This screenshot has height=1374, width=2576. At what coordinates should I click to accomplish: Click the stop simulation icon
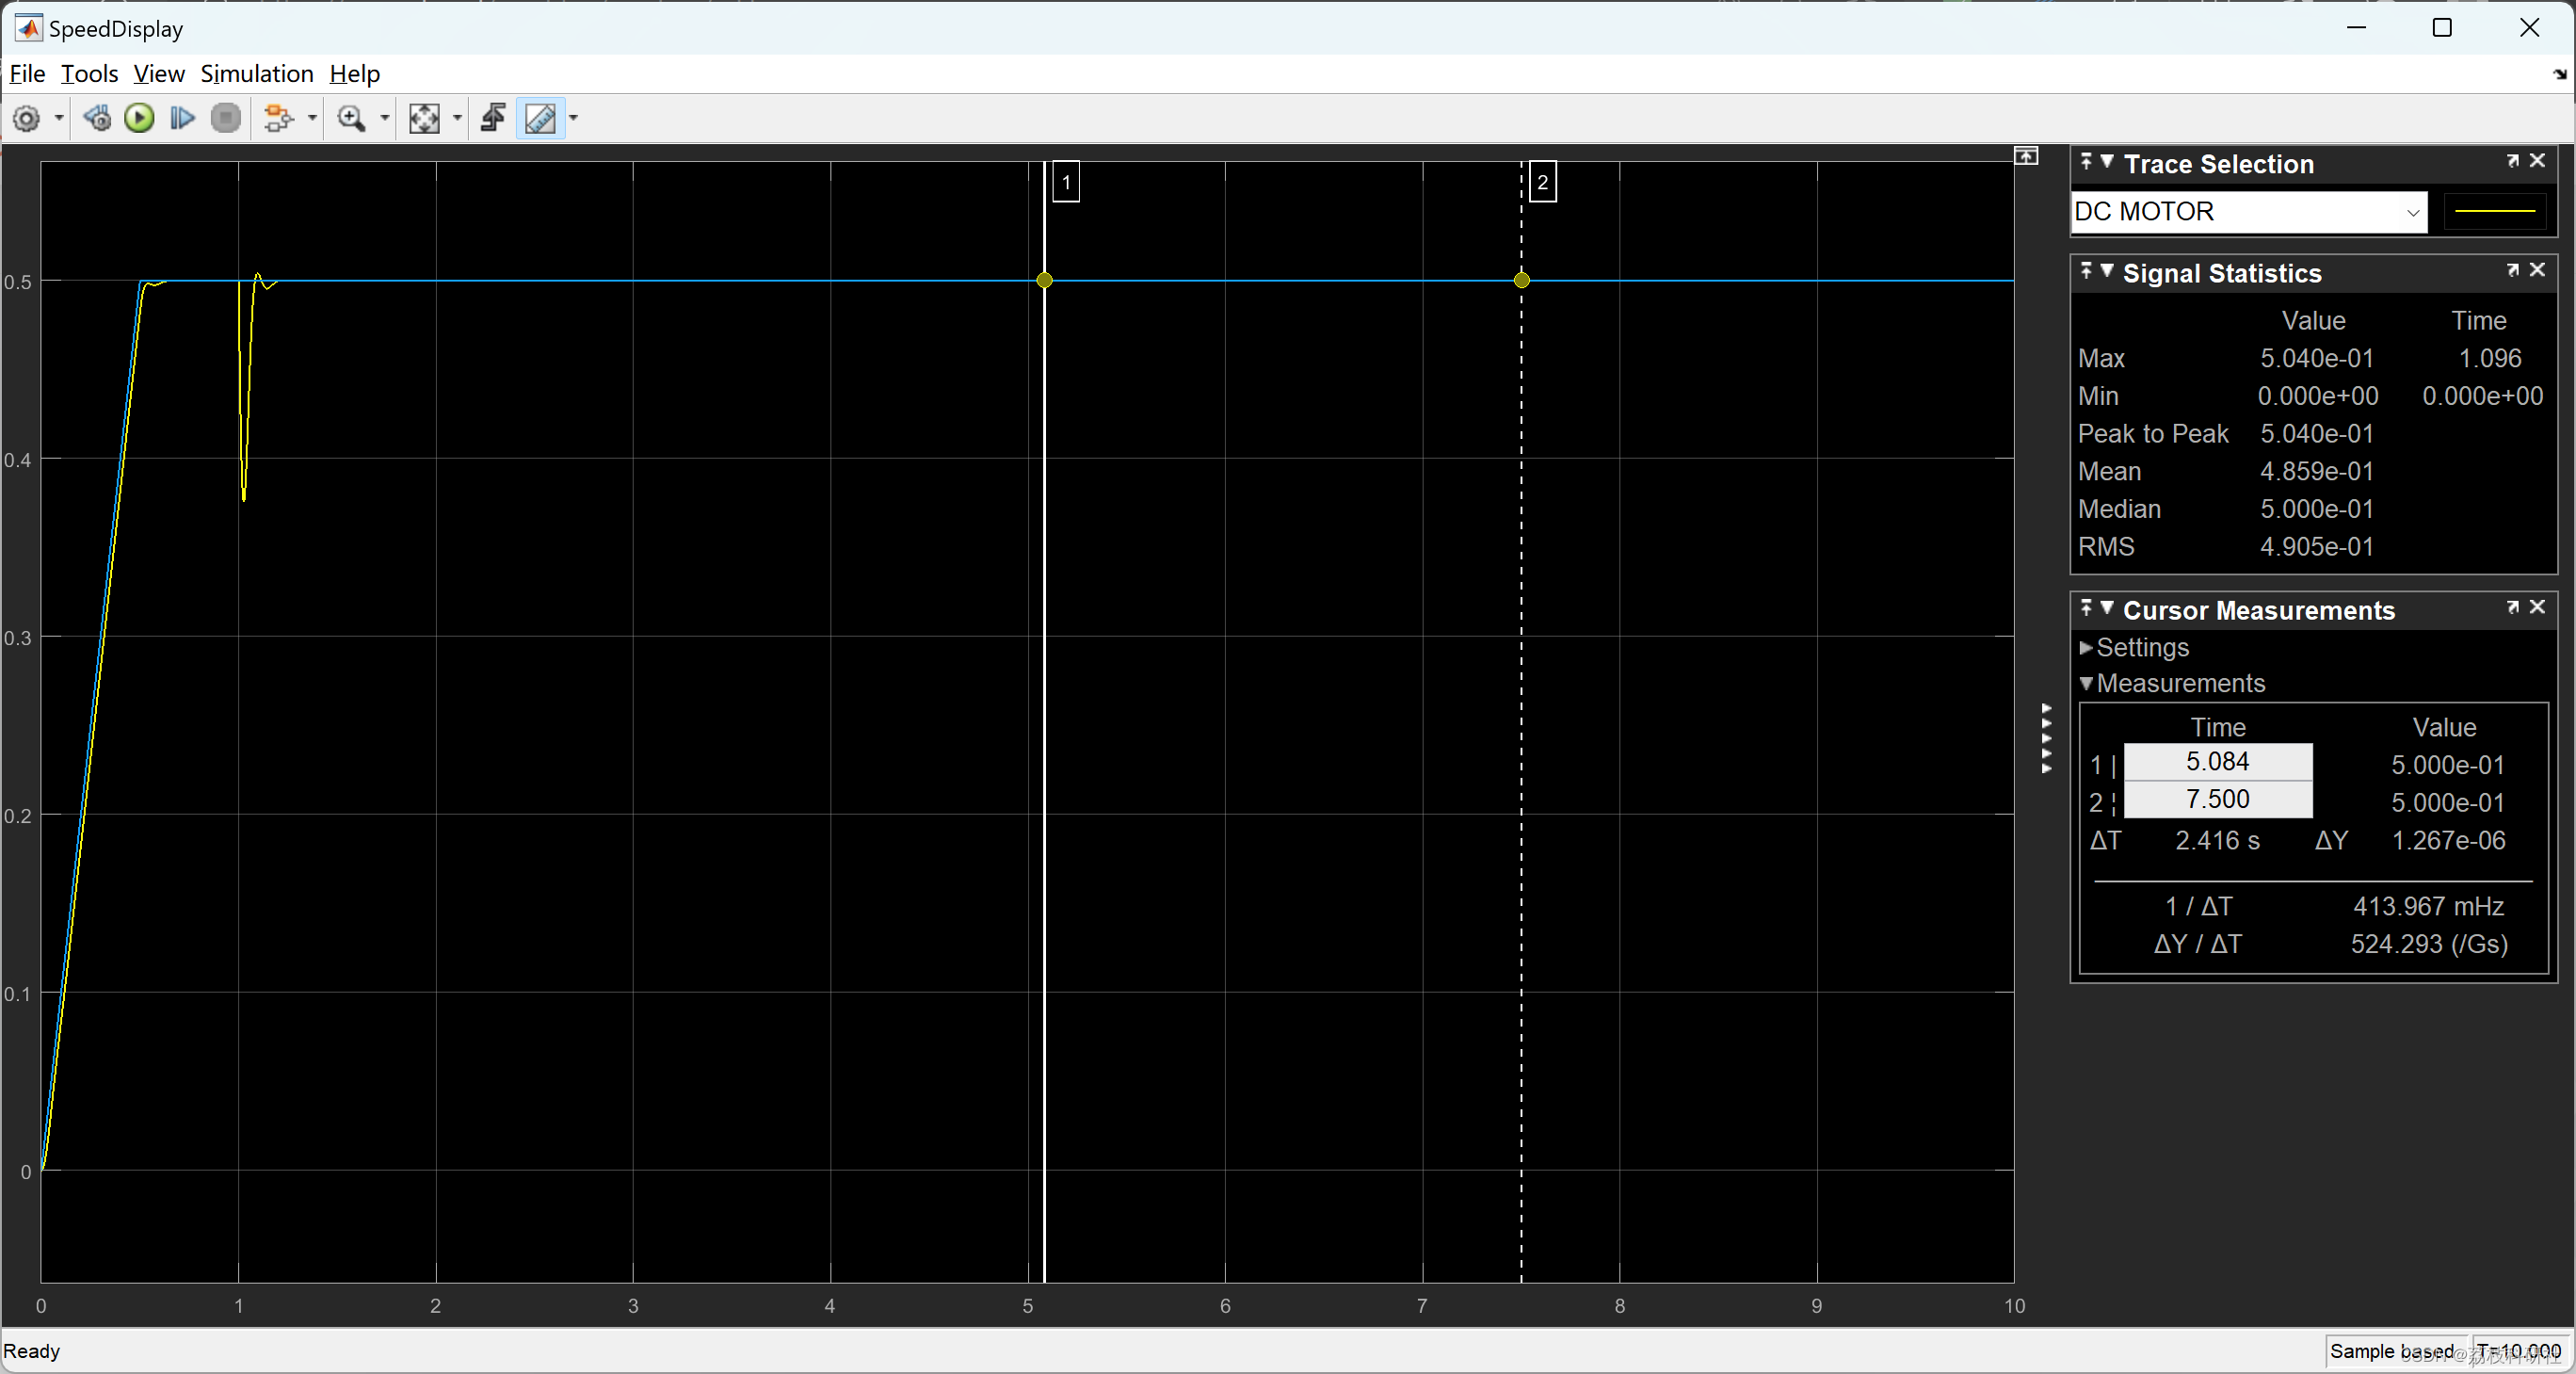point(226,118)
